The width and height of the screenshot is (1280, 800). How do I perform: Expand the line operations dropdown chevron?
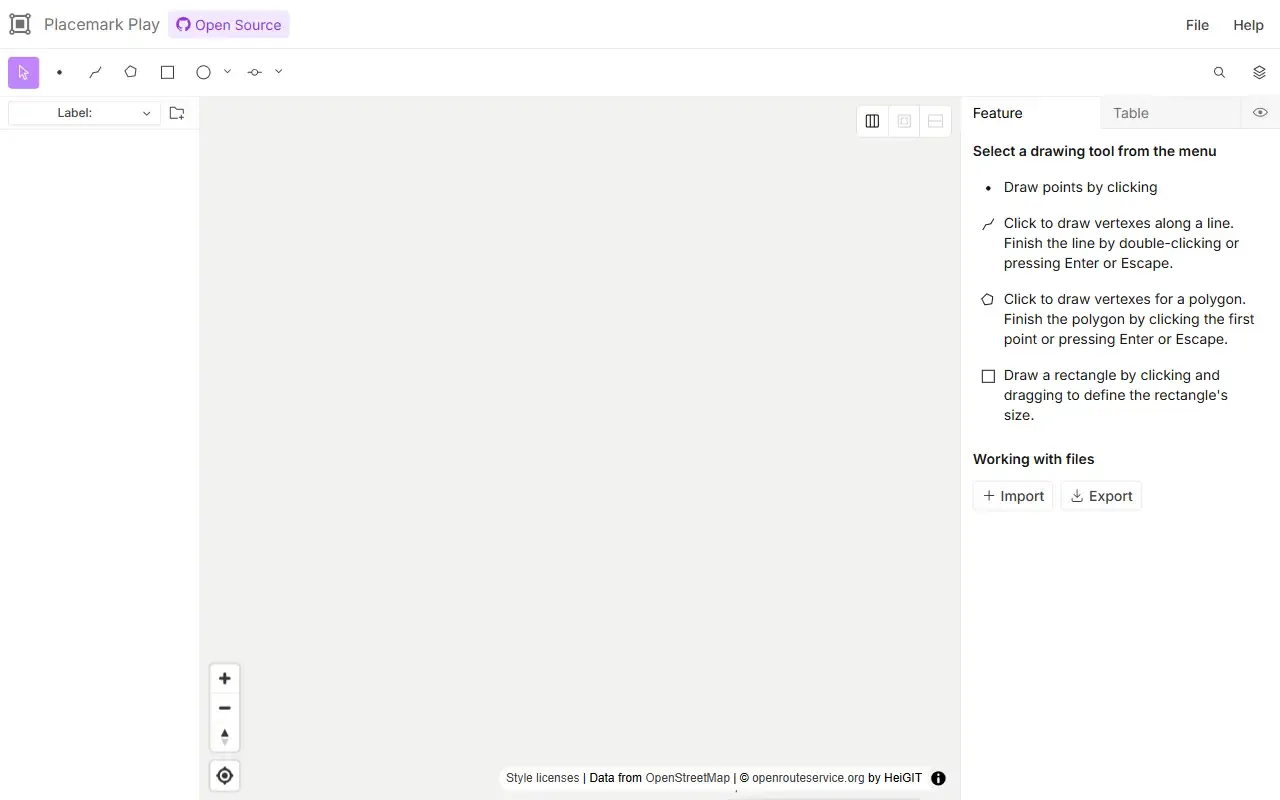tap(279, 72)
